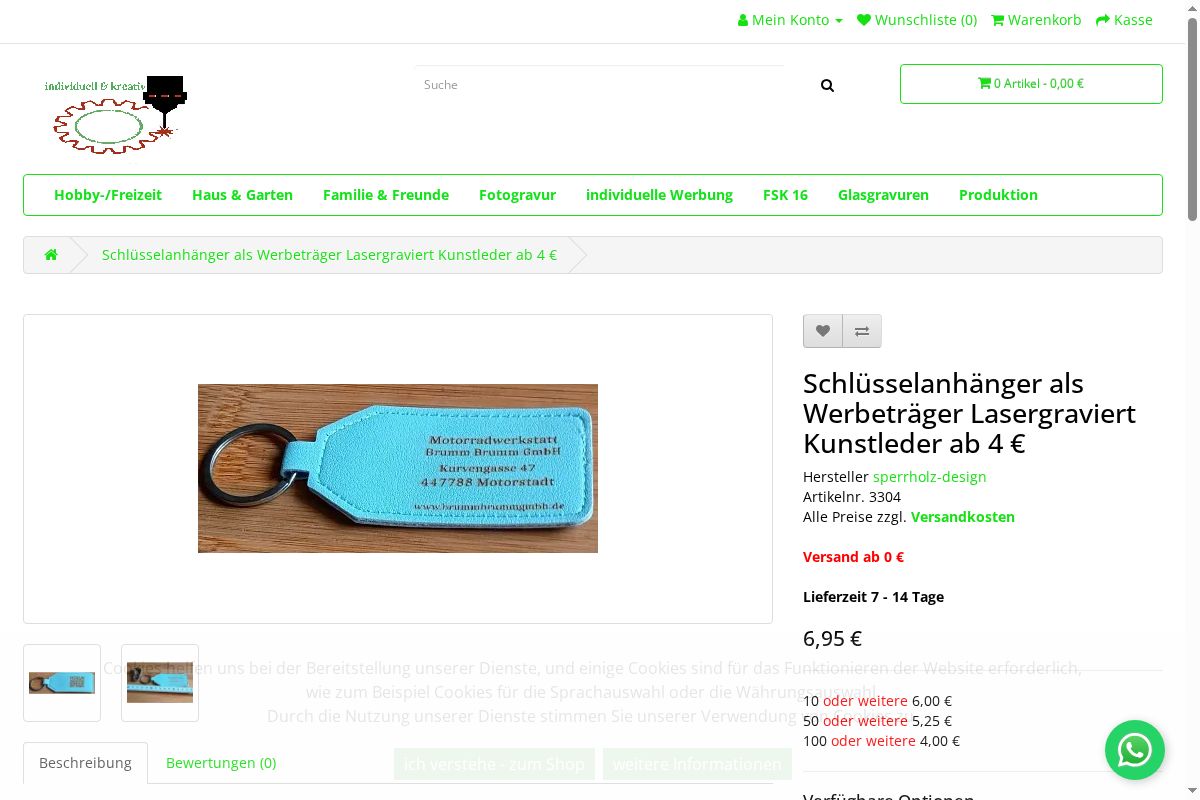Click the shop logo

116,114
